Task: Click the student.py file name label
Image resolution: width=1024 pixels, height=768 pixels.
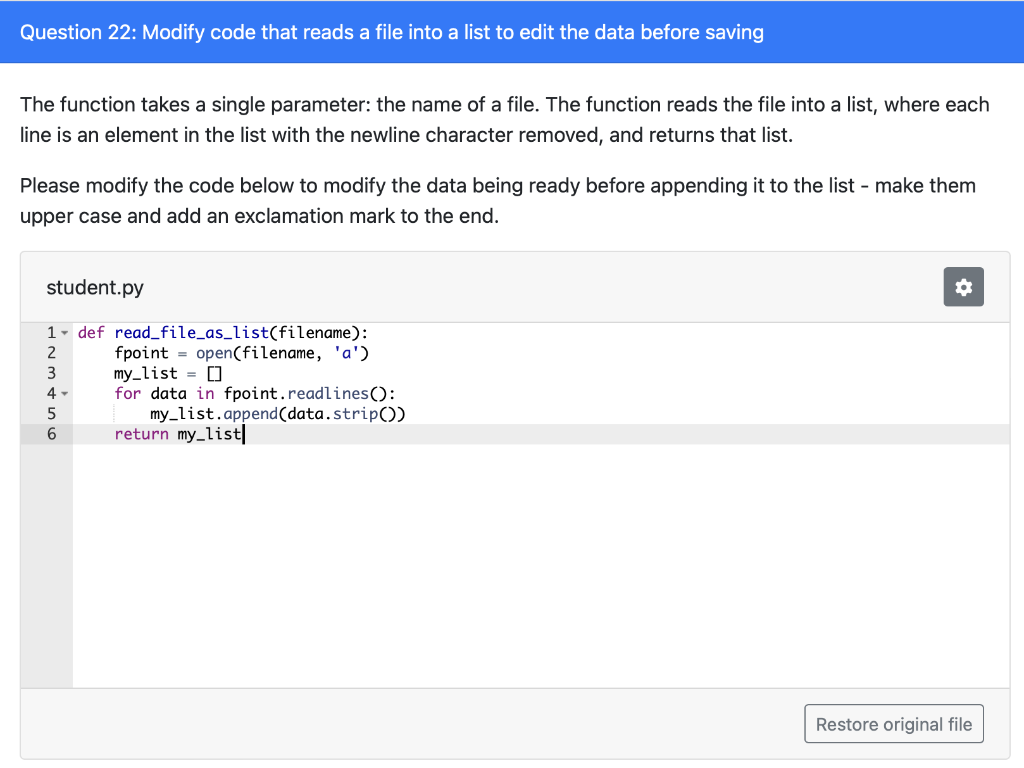Action: pos(95,288)
